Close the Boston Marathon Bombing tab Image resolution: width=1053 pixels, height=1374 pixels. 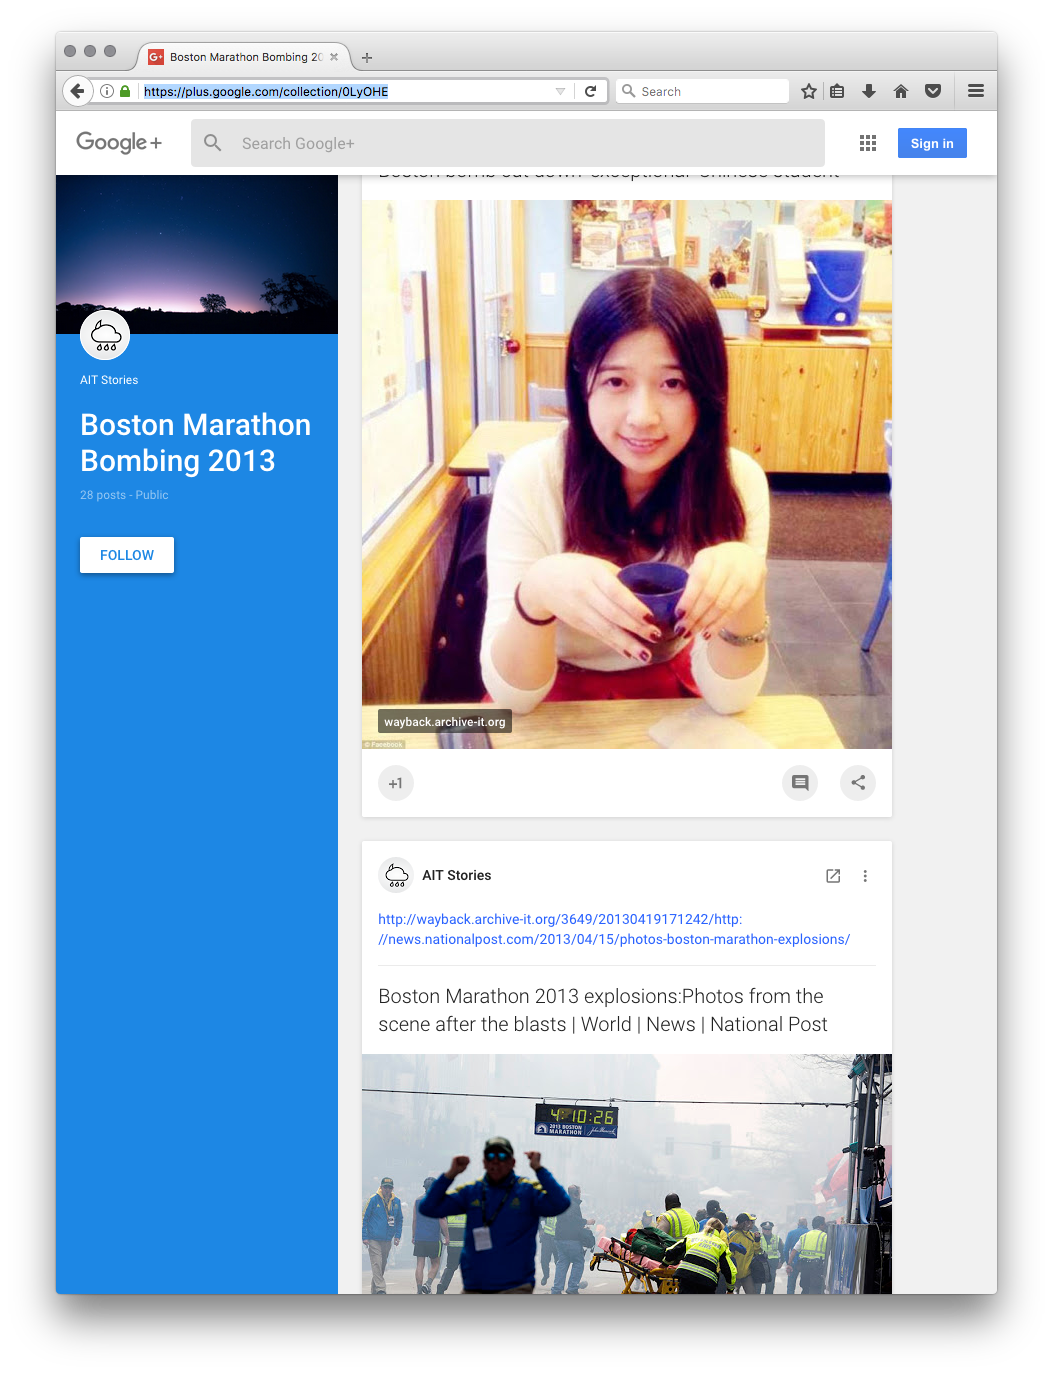[x=334, y=57]
